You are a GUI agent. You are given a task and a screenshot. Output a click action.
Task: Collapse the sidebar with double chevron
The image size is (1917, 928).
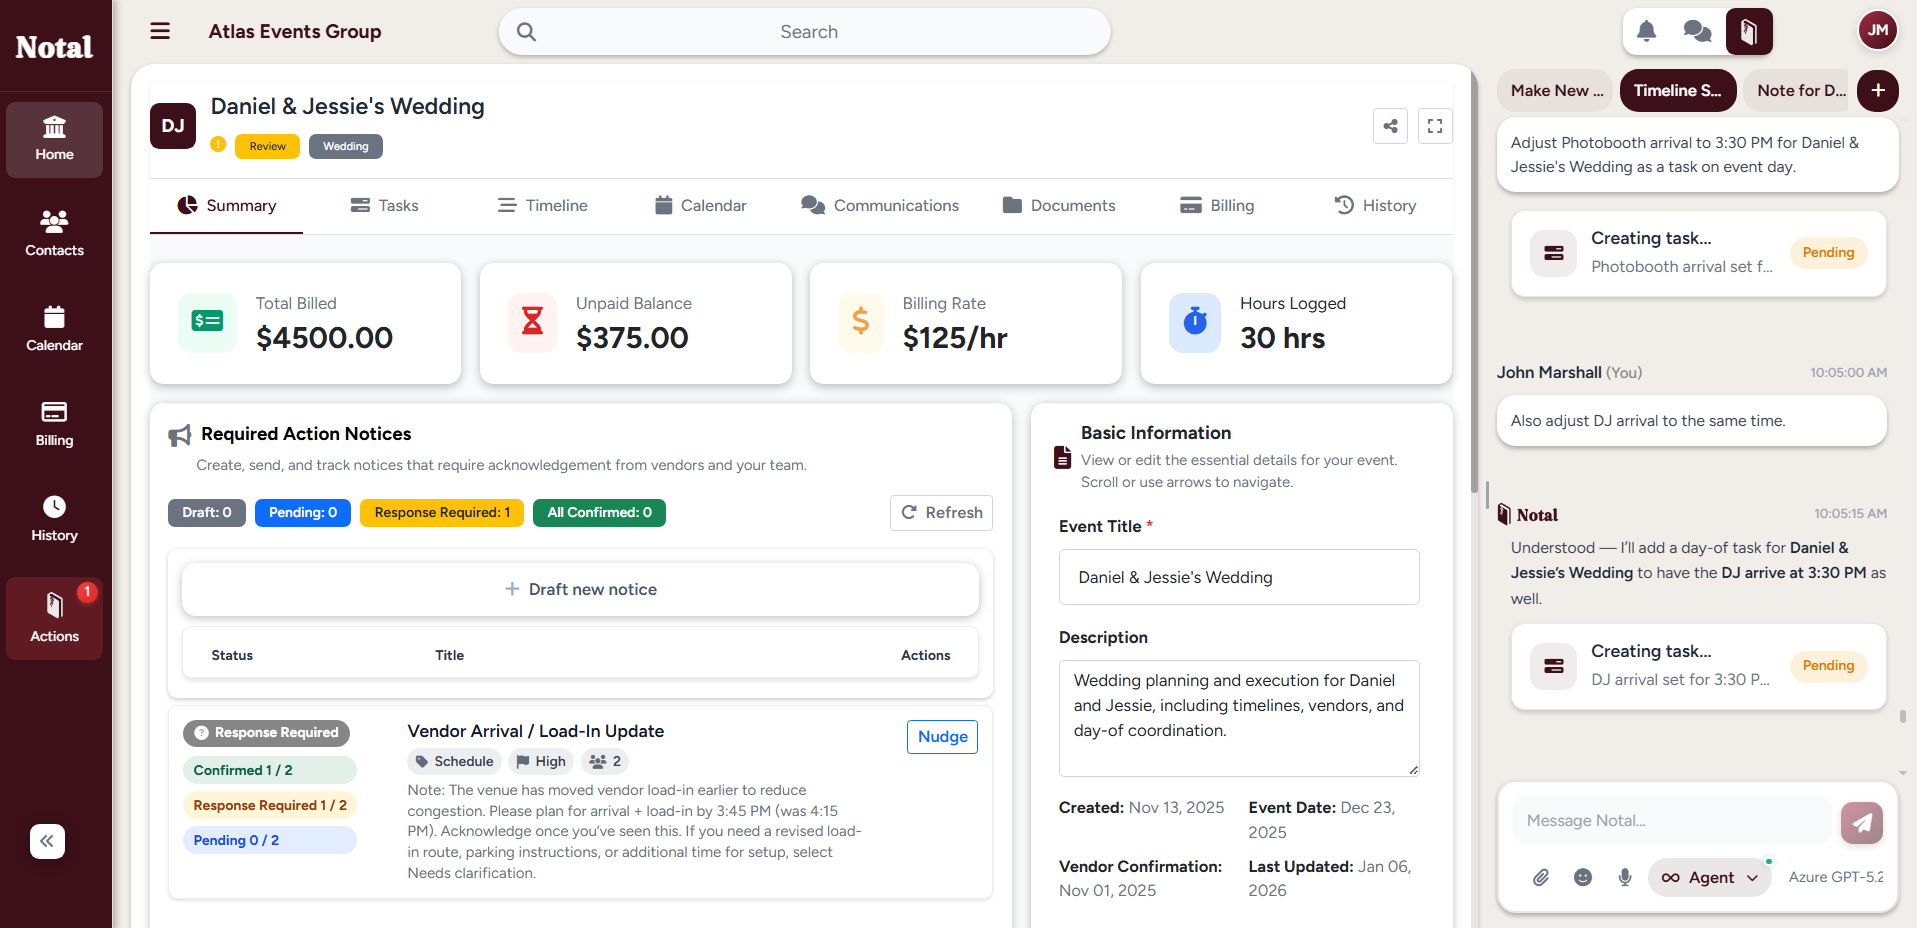coord(47,841)
